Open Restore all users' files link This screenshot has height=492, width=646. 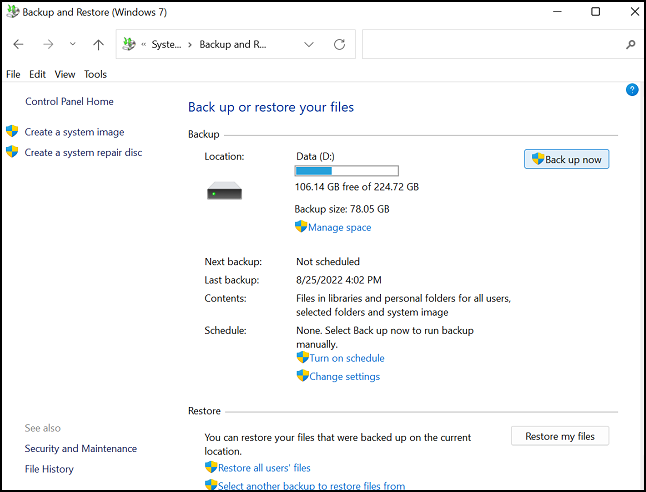pyautogui.click(x=264, y=468)
